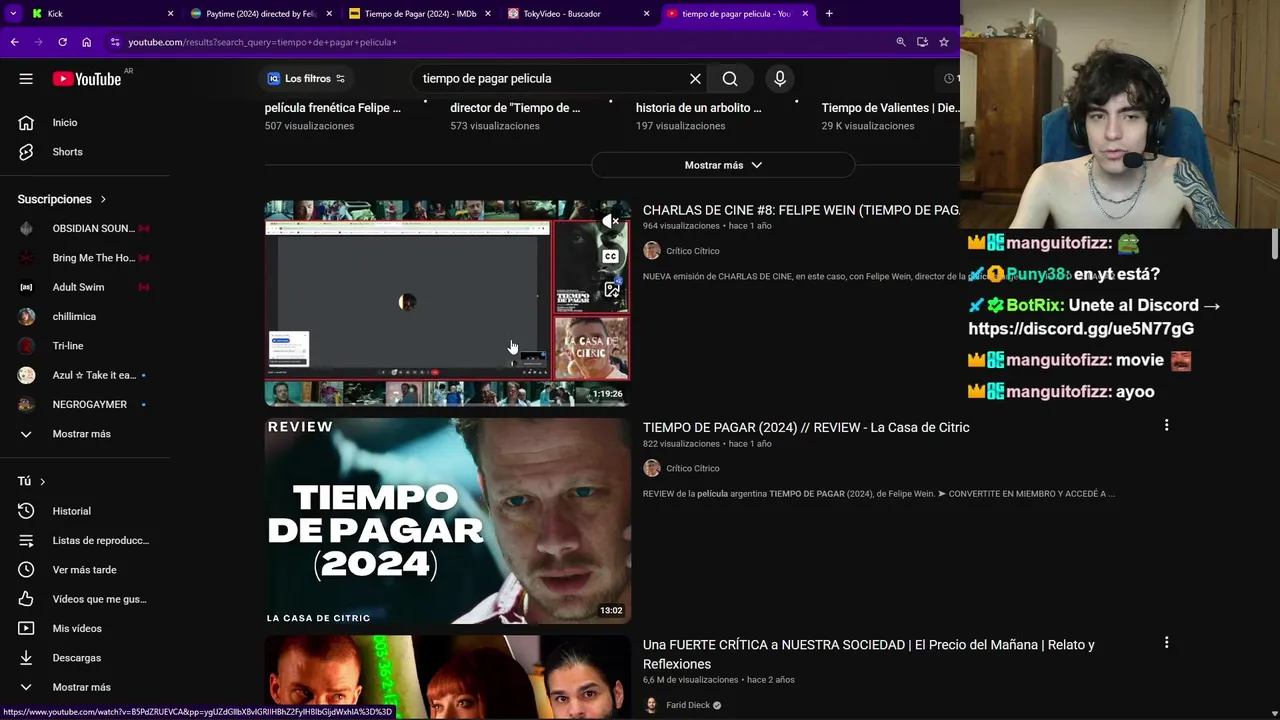Open more options for TIEMPO DE PAGAR REVIEW
Viewport: 1280px width, 720px height.
pyautogui.click(x=1166, y=426)
